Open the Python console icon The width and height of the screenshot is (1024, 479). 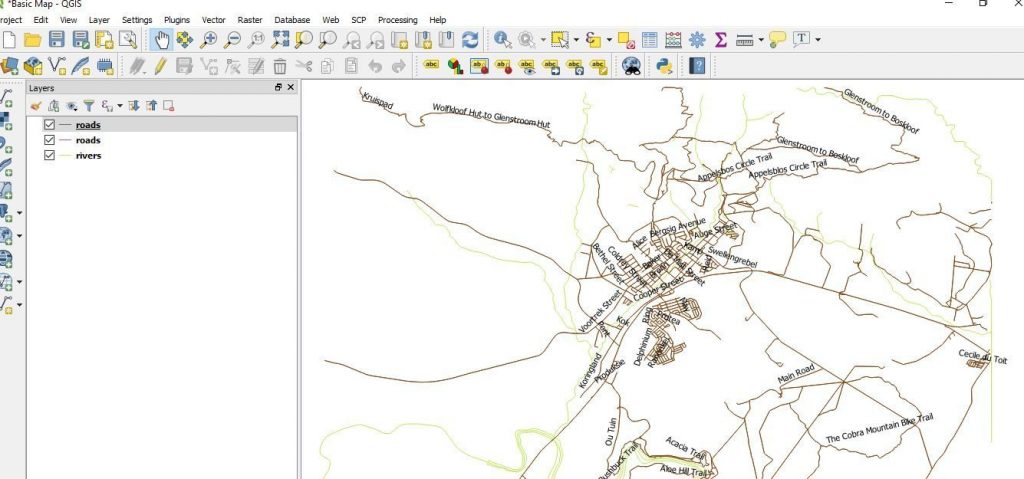[662, 66]
